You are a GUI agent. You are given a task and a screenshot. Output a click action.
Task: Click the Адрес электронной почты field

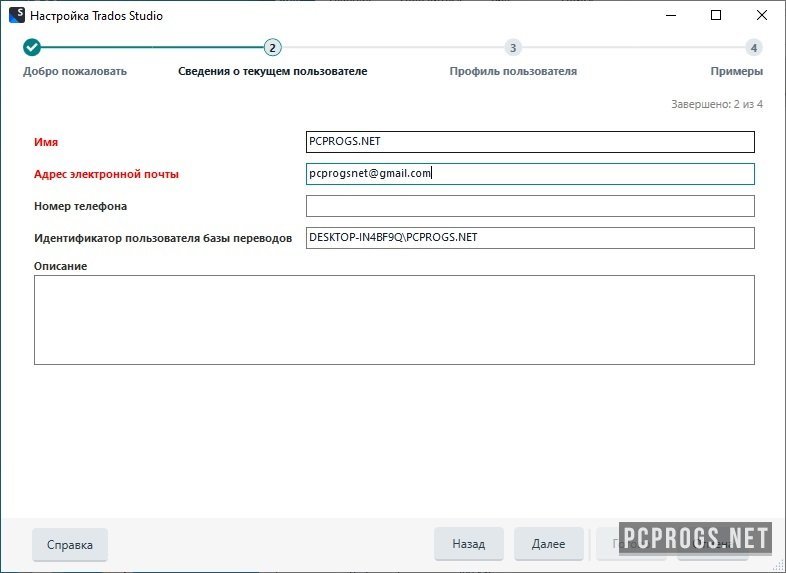(530, 174)
